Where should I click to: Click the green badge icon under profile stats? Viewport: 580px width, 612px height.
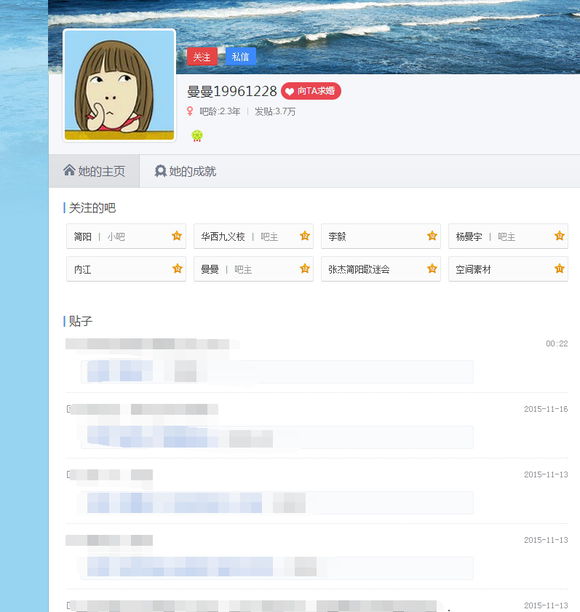point(197,135)
